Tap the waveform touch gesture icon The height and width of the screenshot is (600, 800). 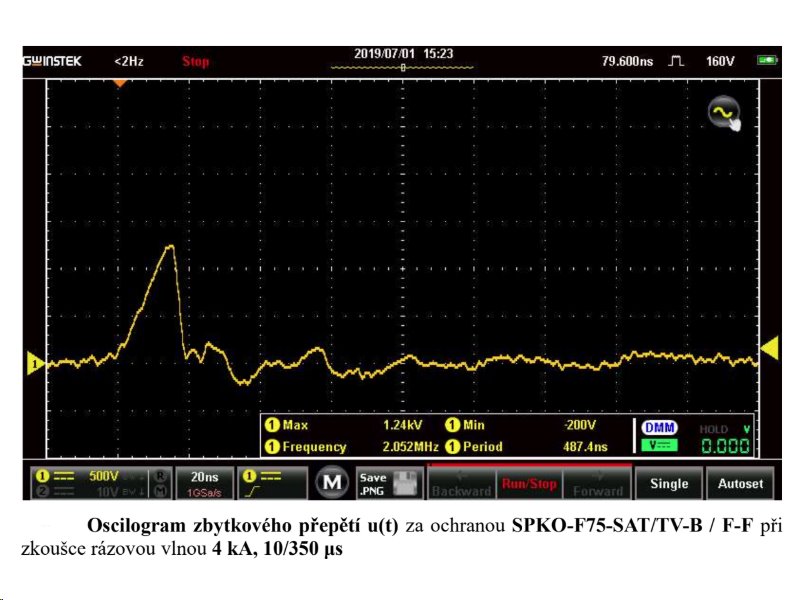coord(725,114)
